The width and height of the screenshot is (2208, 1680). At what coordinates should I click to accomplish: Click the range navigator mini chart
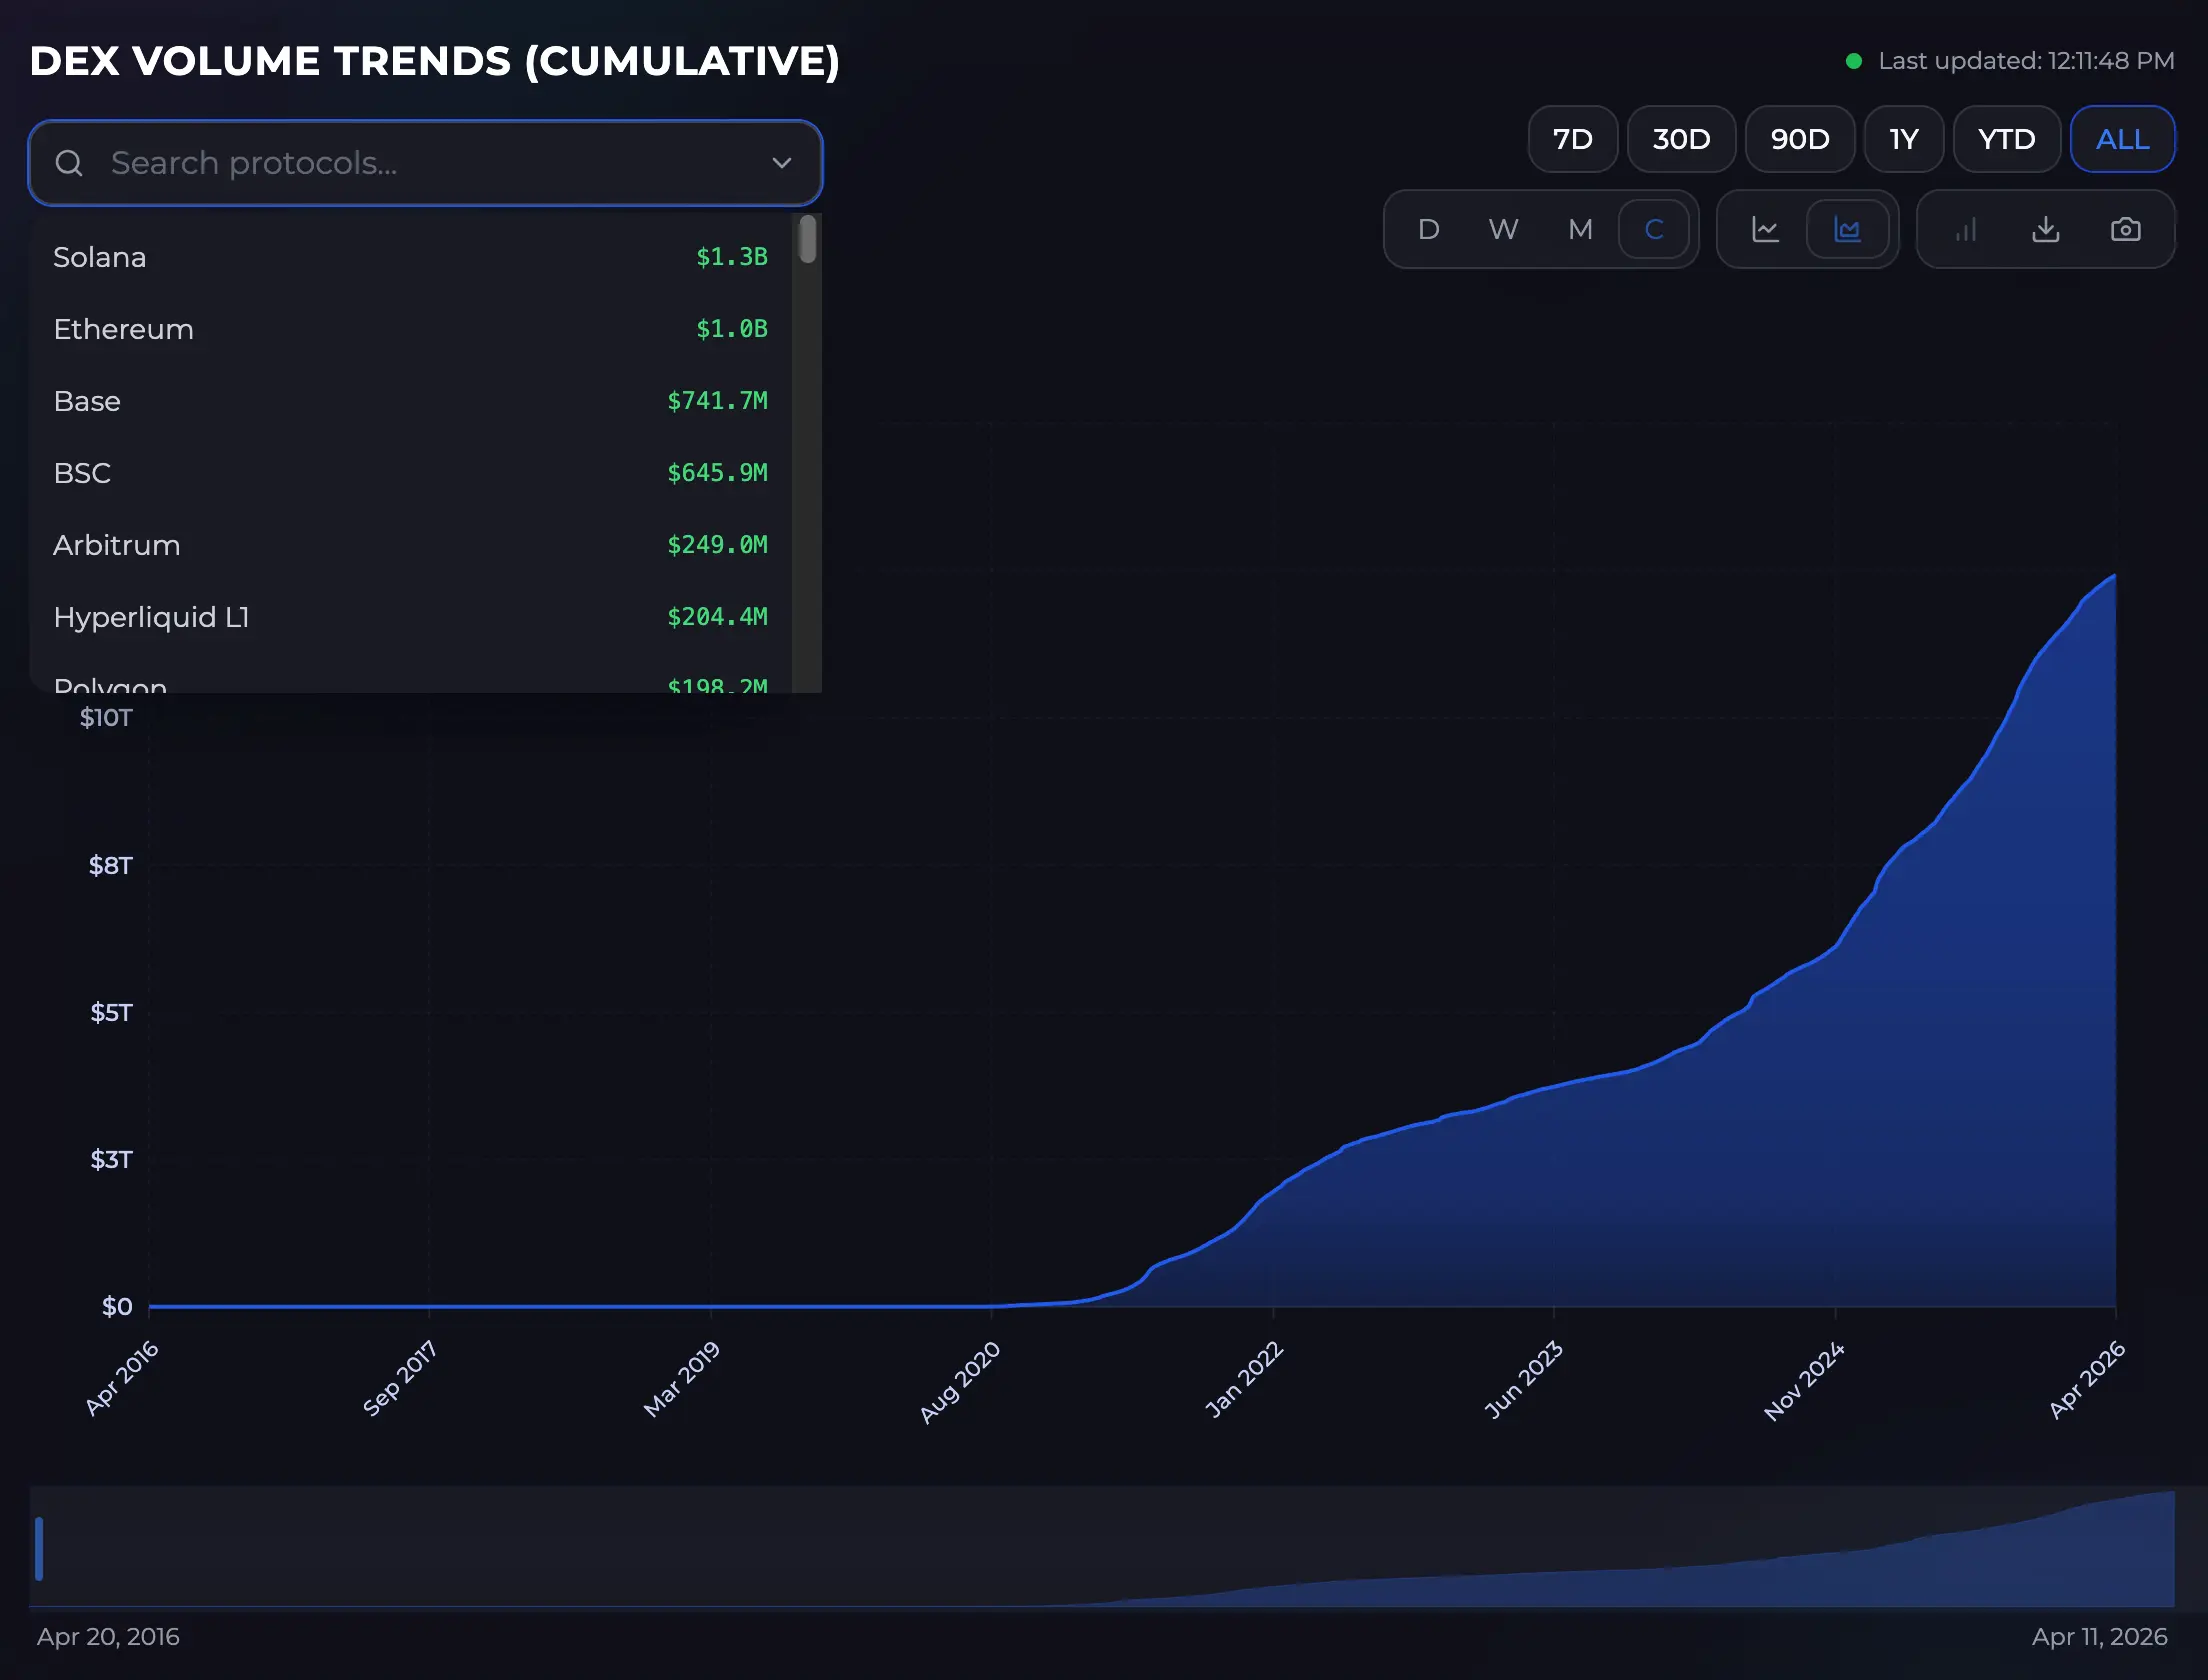click(1102, 1547)
